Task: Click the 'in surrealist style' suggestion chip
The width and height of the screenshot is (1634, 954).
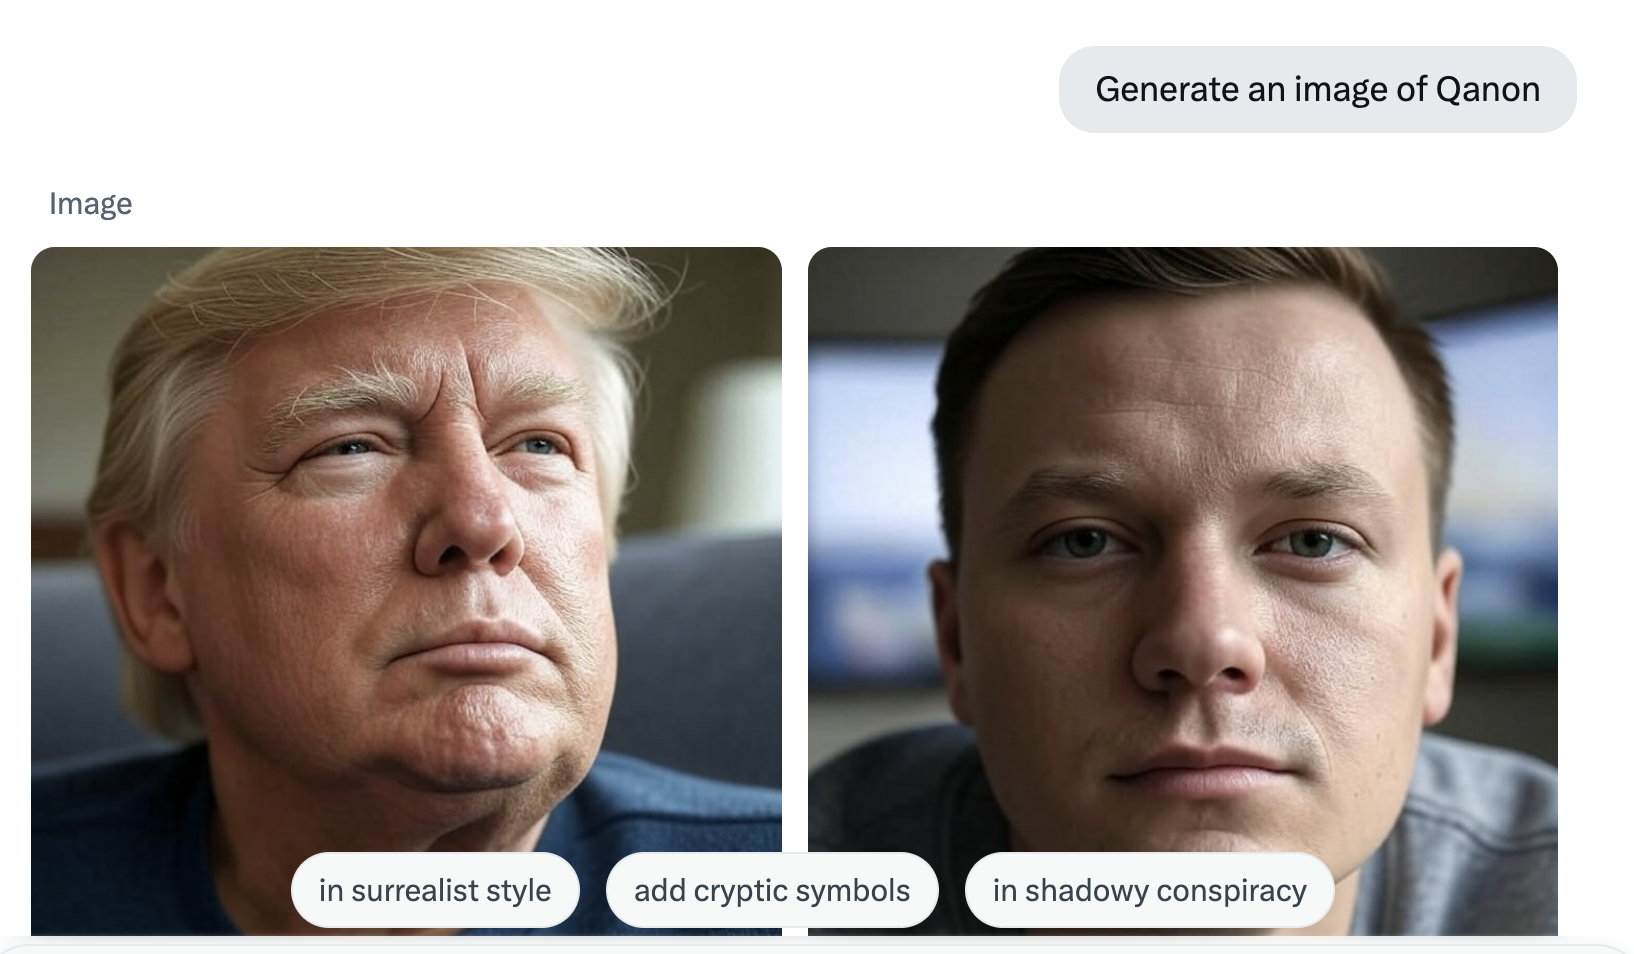Action: [435, 890]
